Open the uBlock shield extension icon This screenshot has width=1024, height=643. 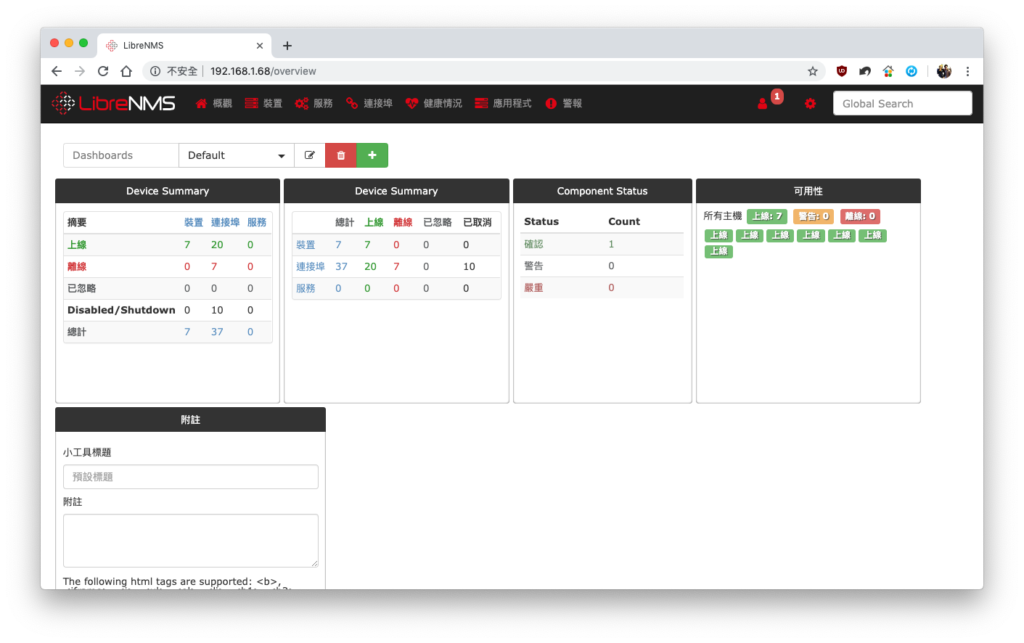(841, 71)
